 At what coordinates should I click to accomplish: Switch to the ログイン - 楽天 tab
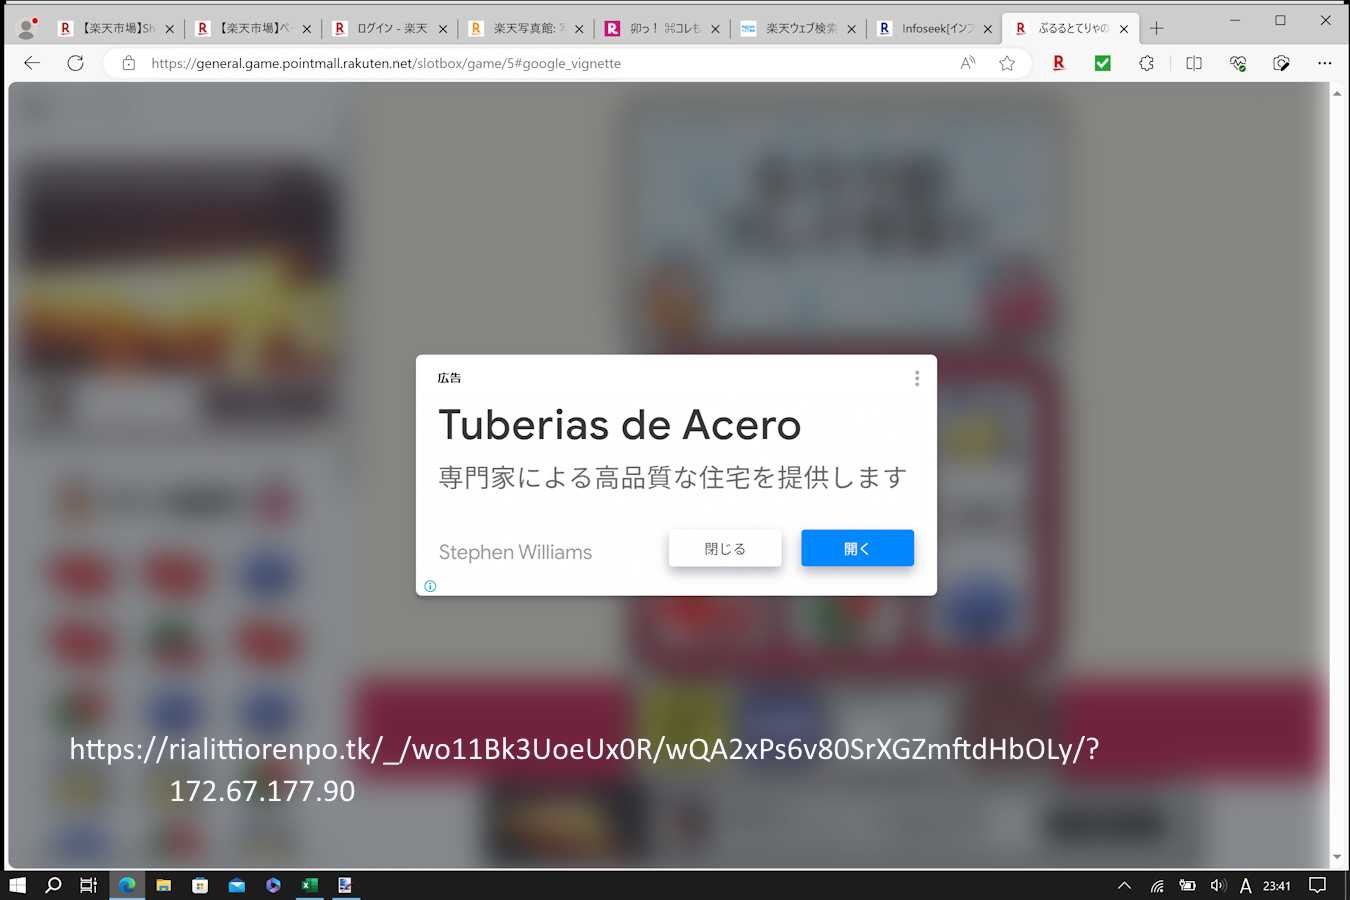click(389, 28)
